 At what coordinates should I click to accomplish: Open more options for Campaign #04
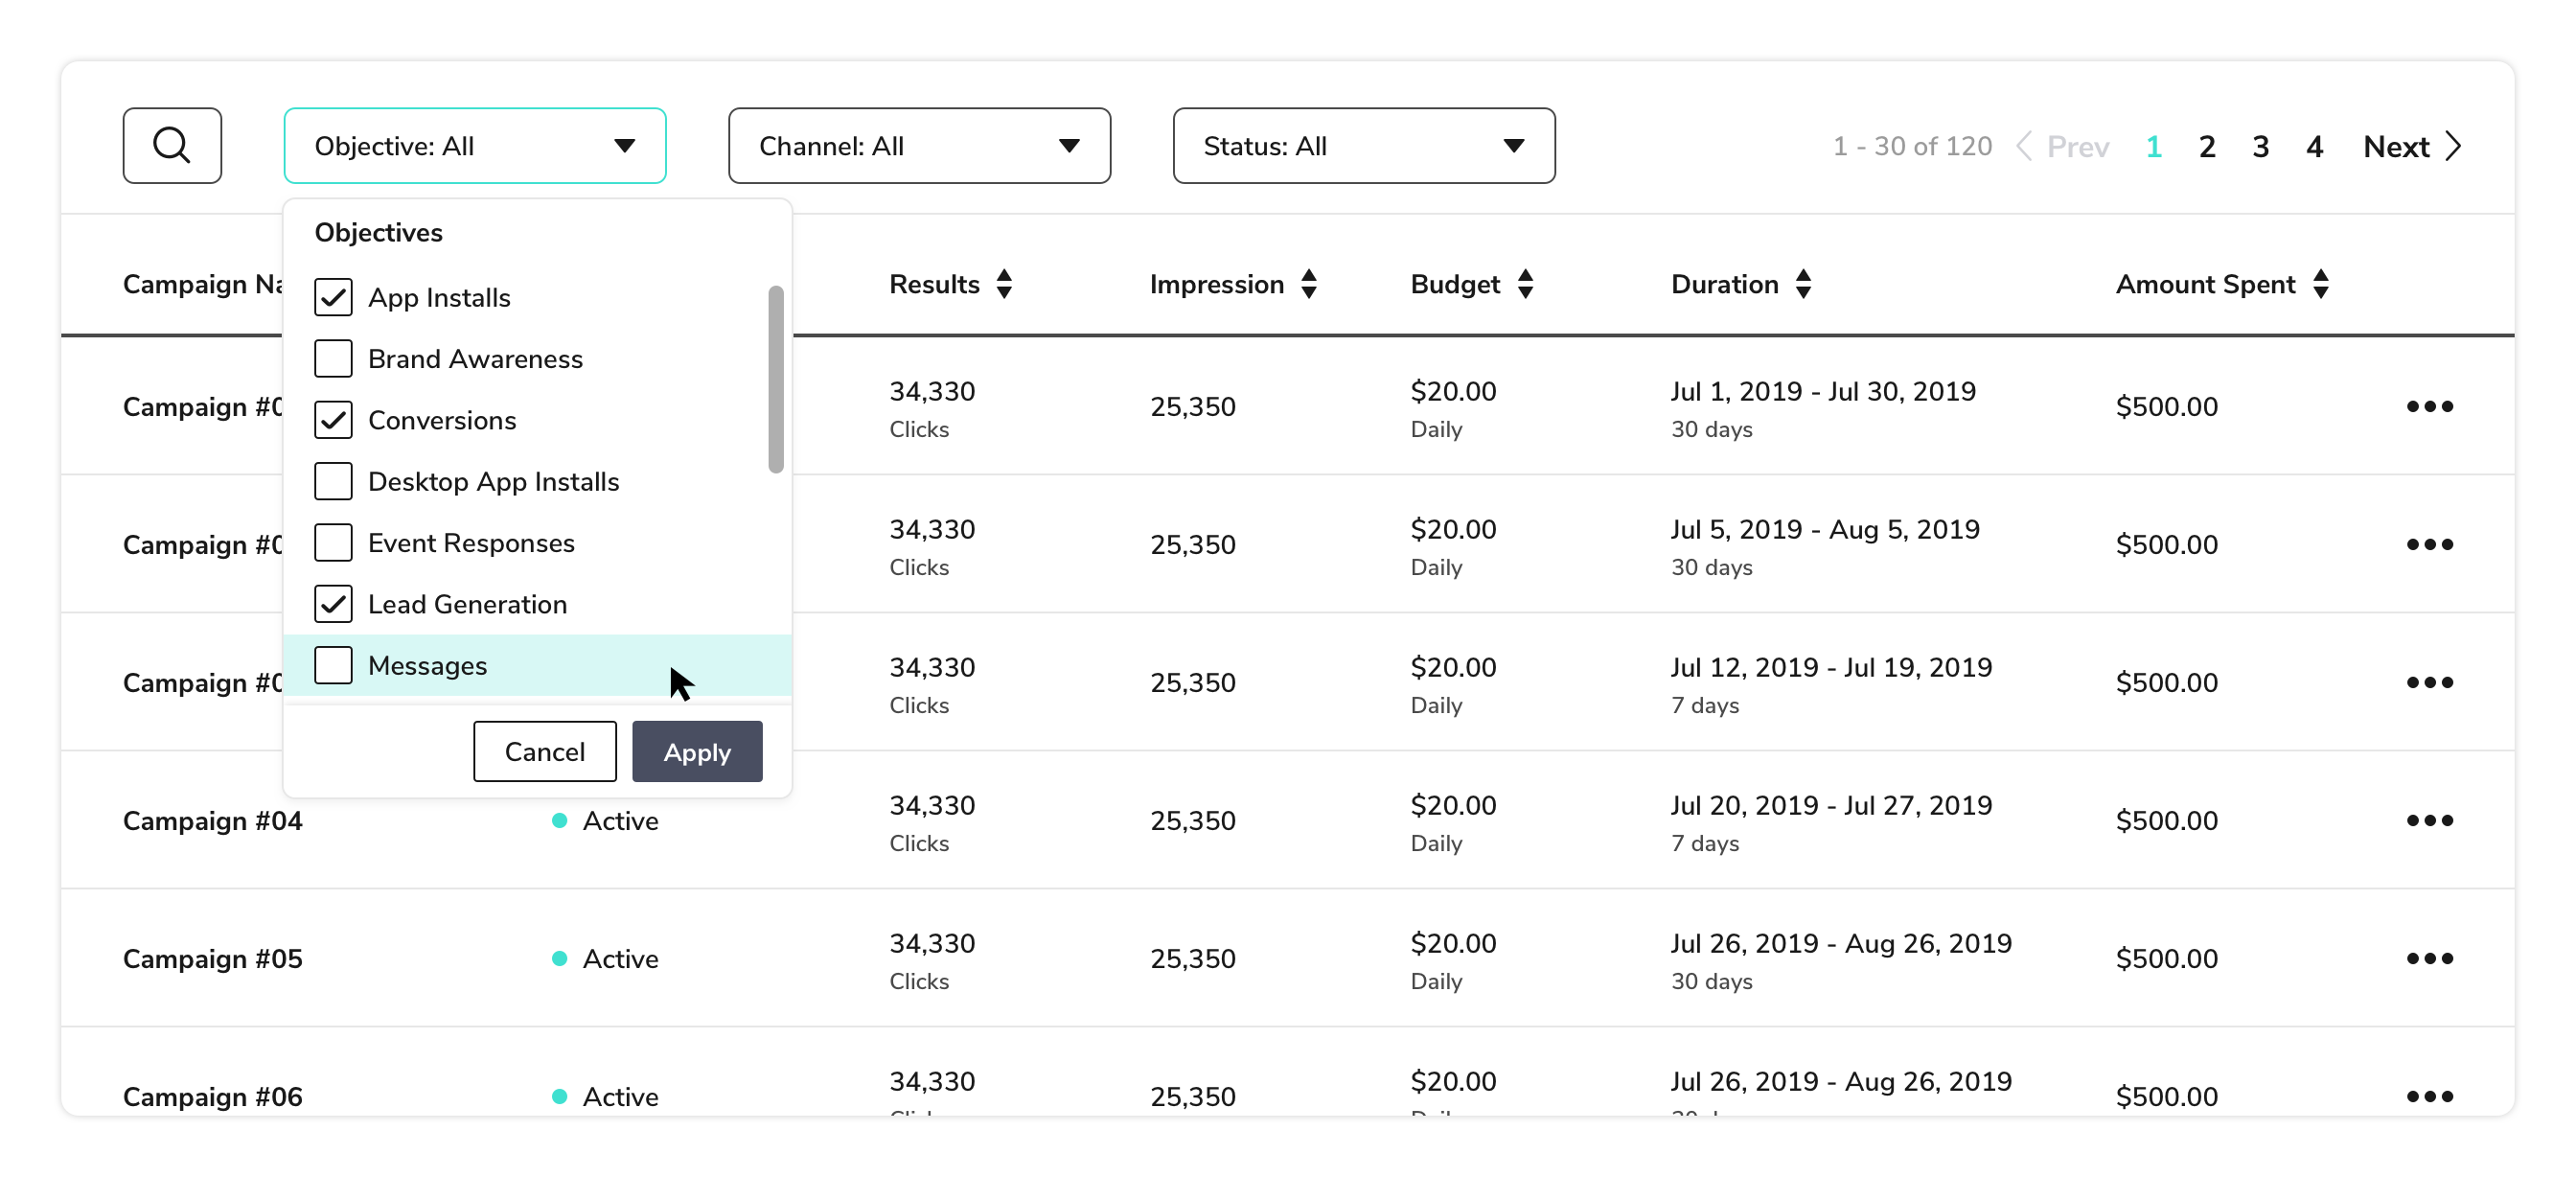(x=2429, y=821)
